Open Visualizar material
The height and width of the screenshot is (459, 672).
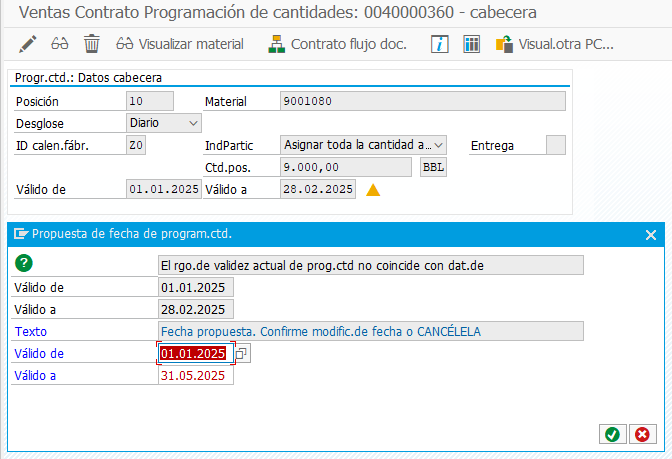[180, 44]
